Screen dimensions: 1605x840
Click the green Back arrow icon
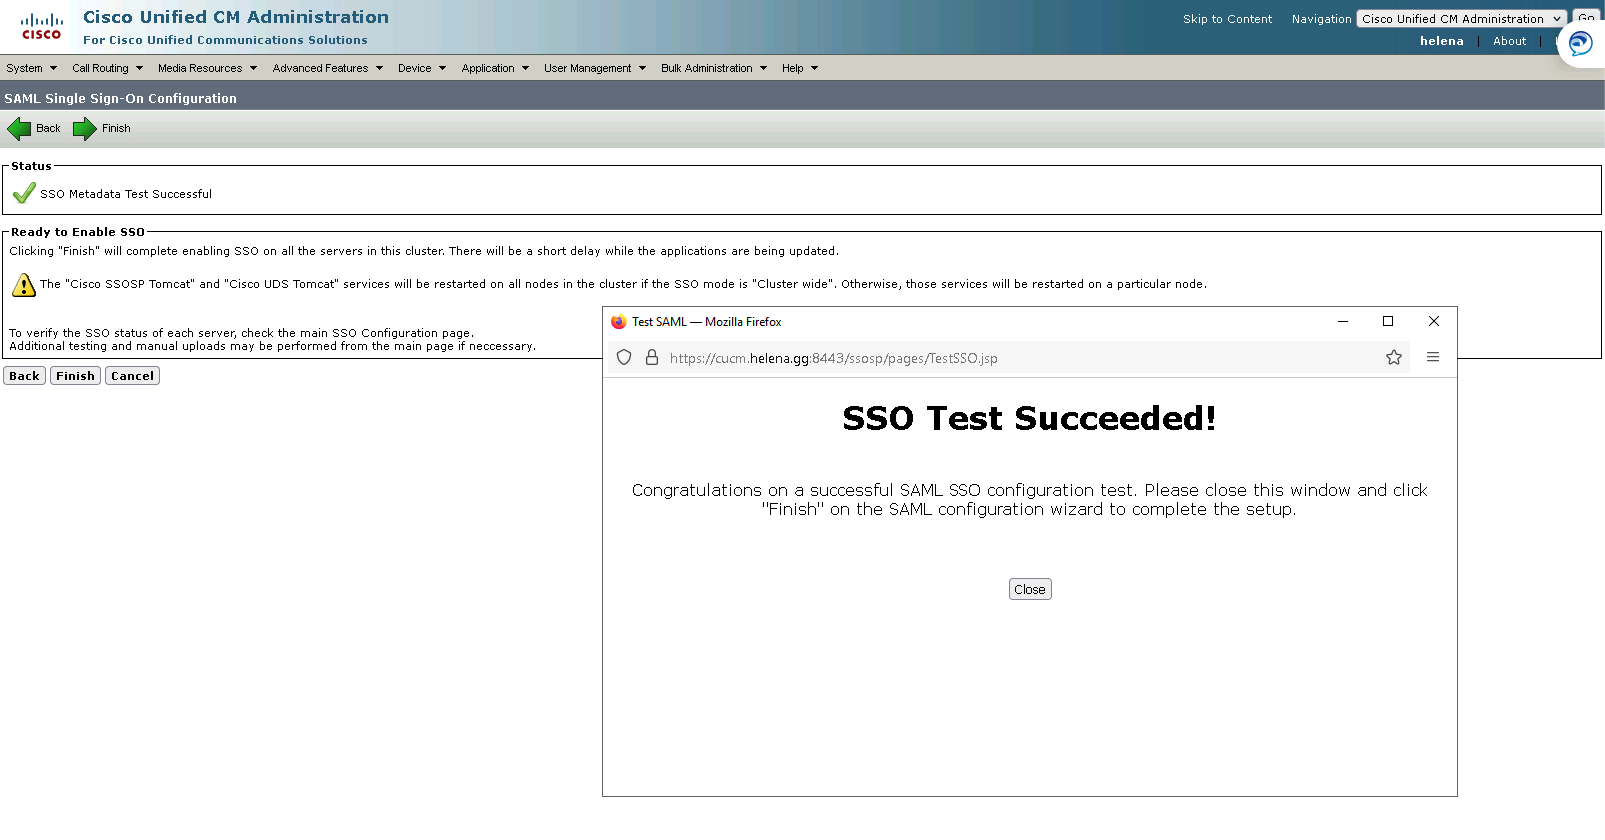pyautogui.click(x=19, y=129)
